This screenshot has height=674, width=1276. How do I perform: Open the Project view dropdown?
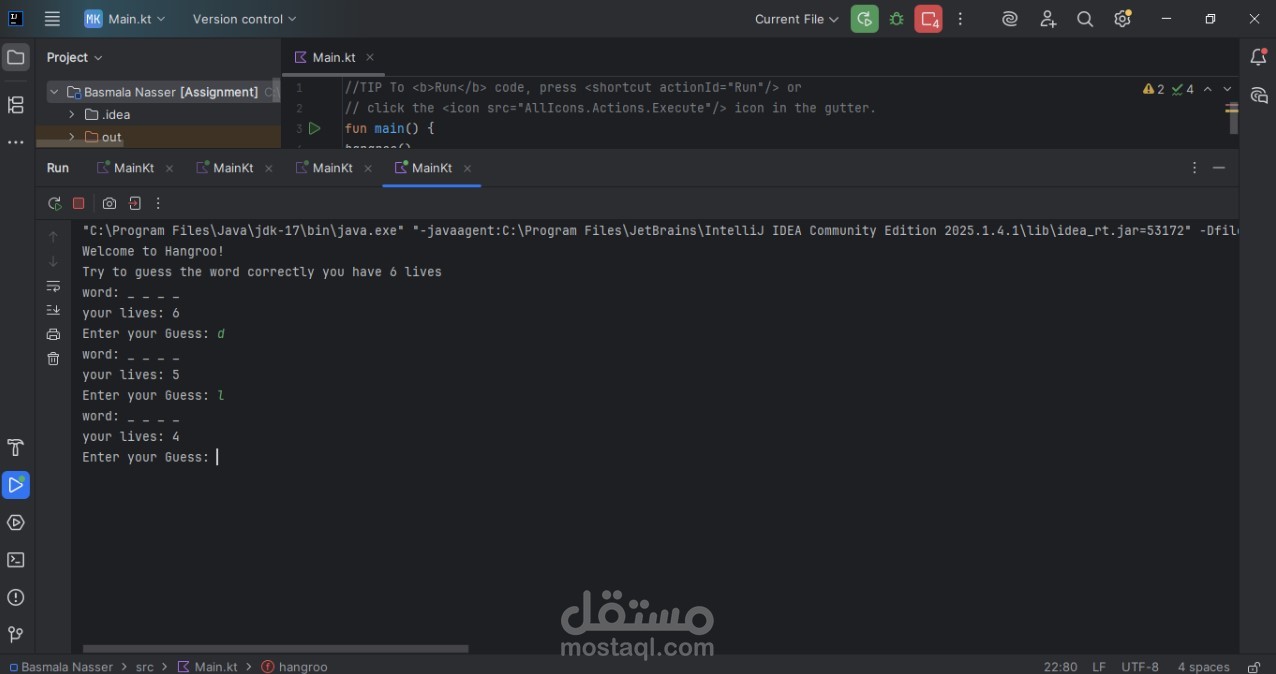pyautogui.click(x=75, y=58)
